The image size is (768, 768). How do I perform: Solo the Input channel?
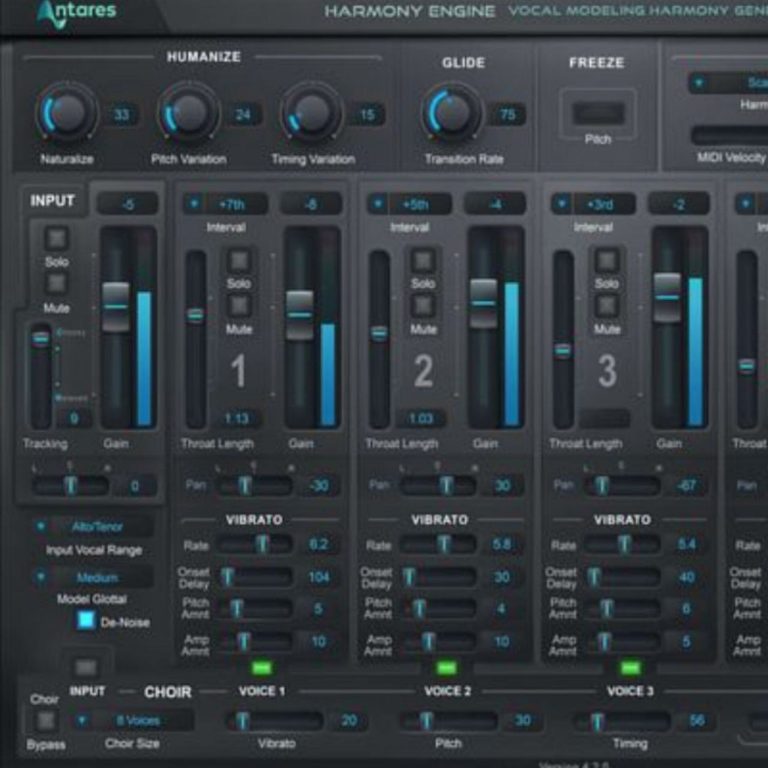(x=57, y=239)
